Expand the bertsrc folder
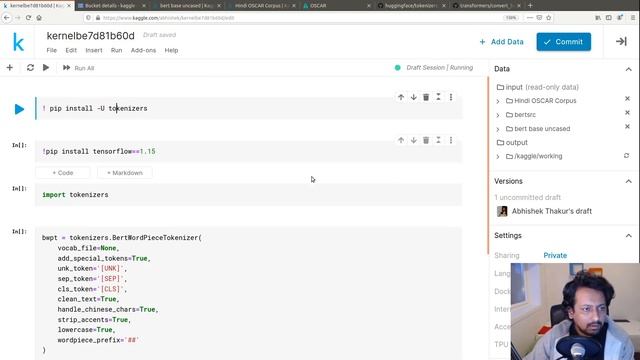Viewport: 640px width, 360px height. [498, 116]
